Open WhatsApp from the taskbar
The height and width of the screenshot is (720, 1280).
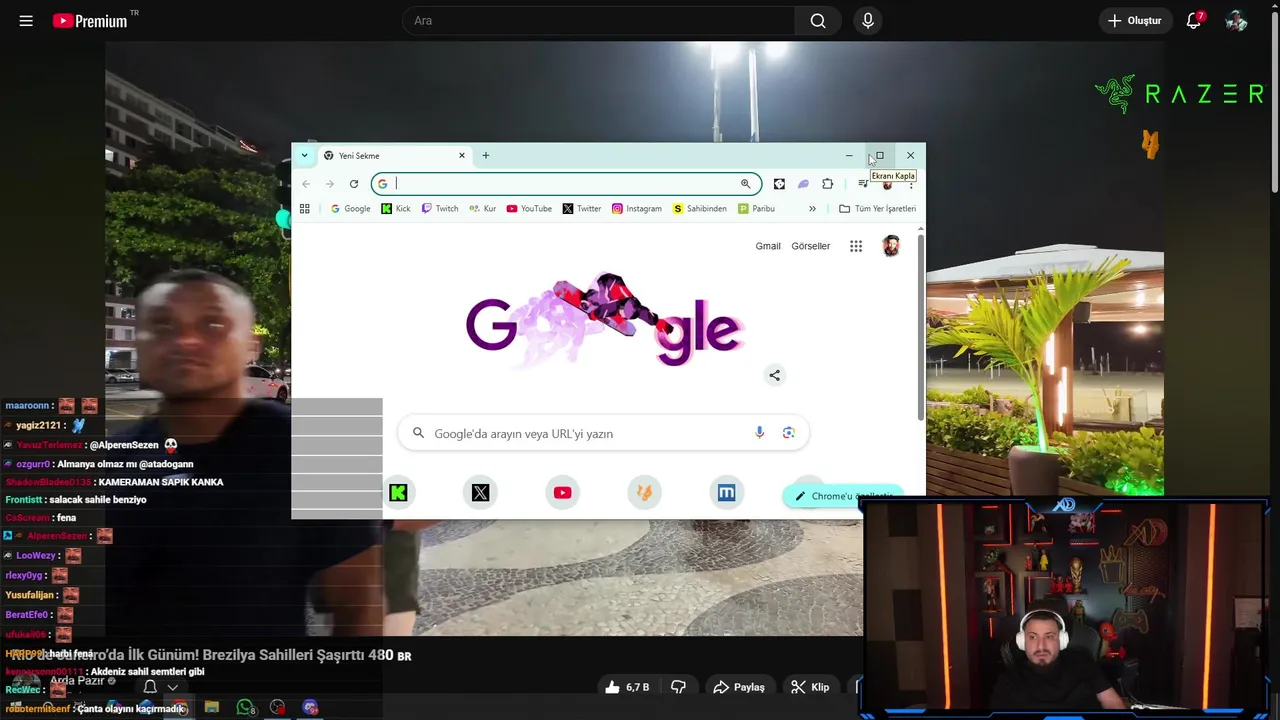point(245,707)
